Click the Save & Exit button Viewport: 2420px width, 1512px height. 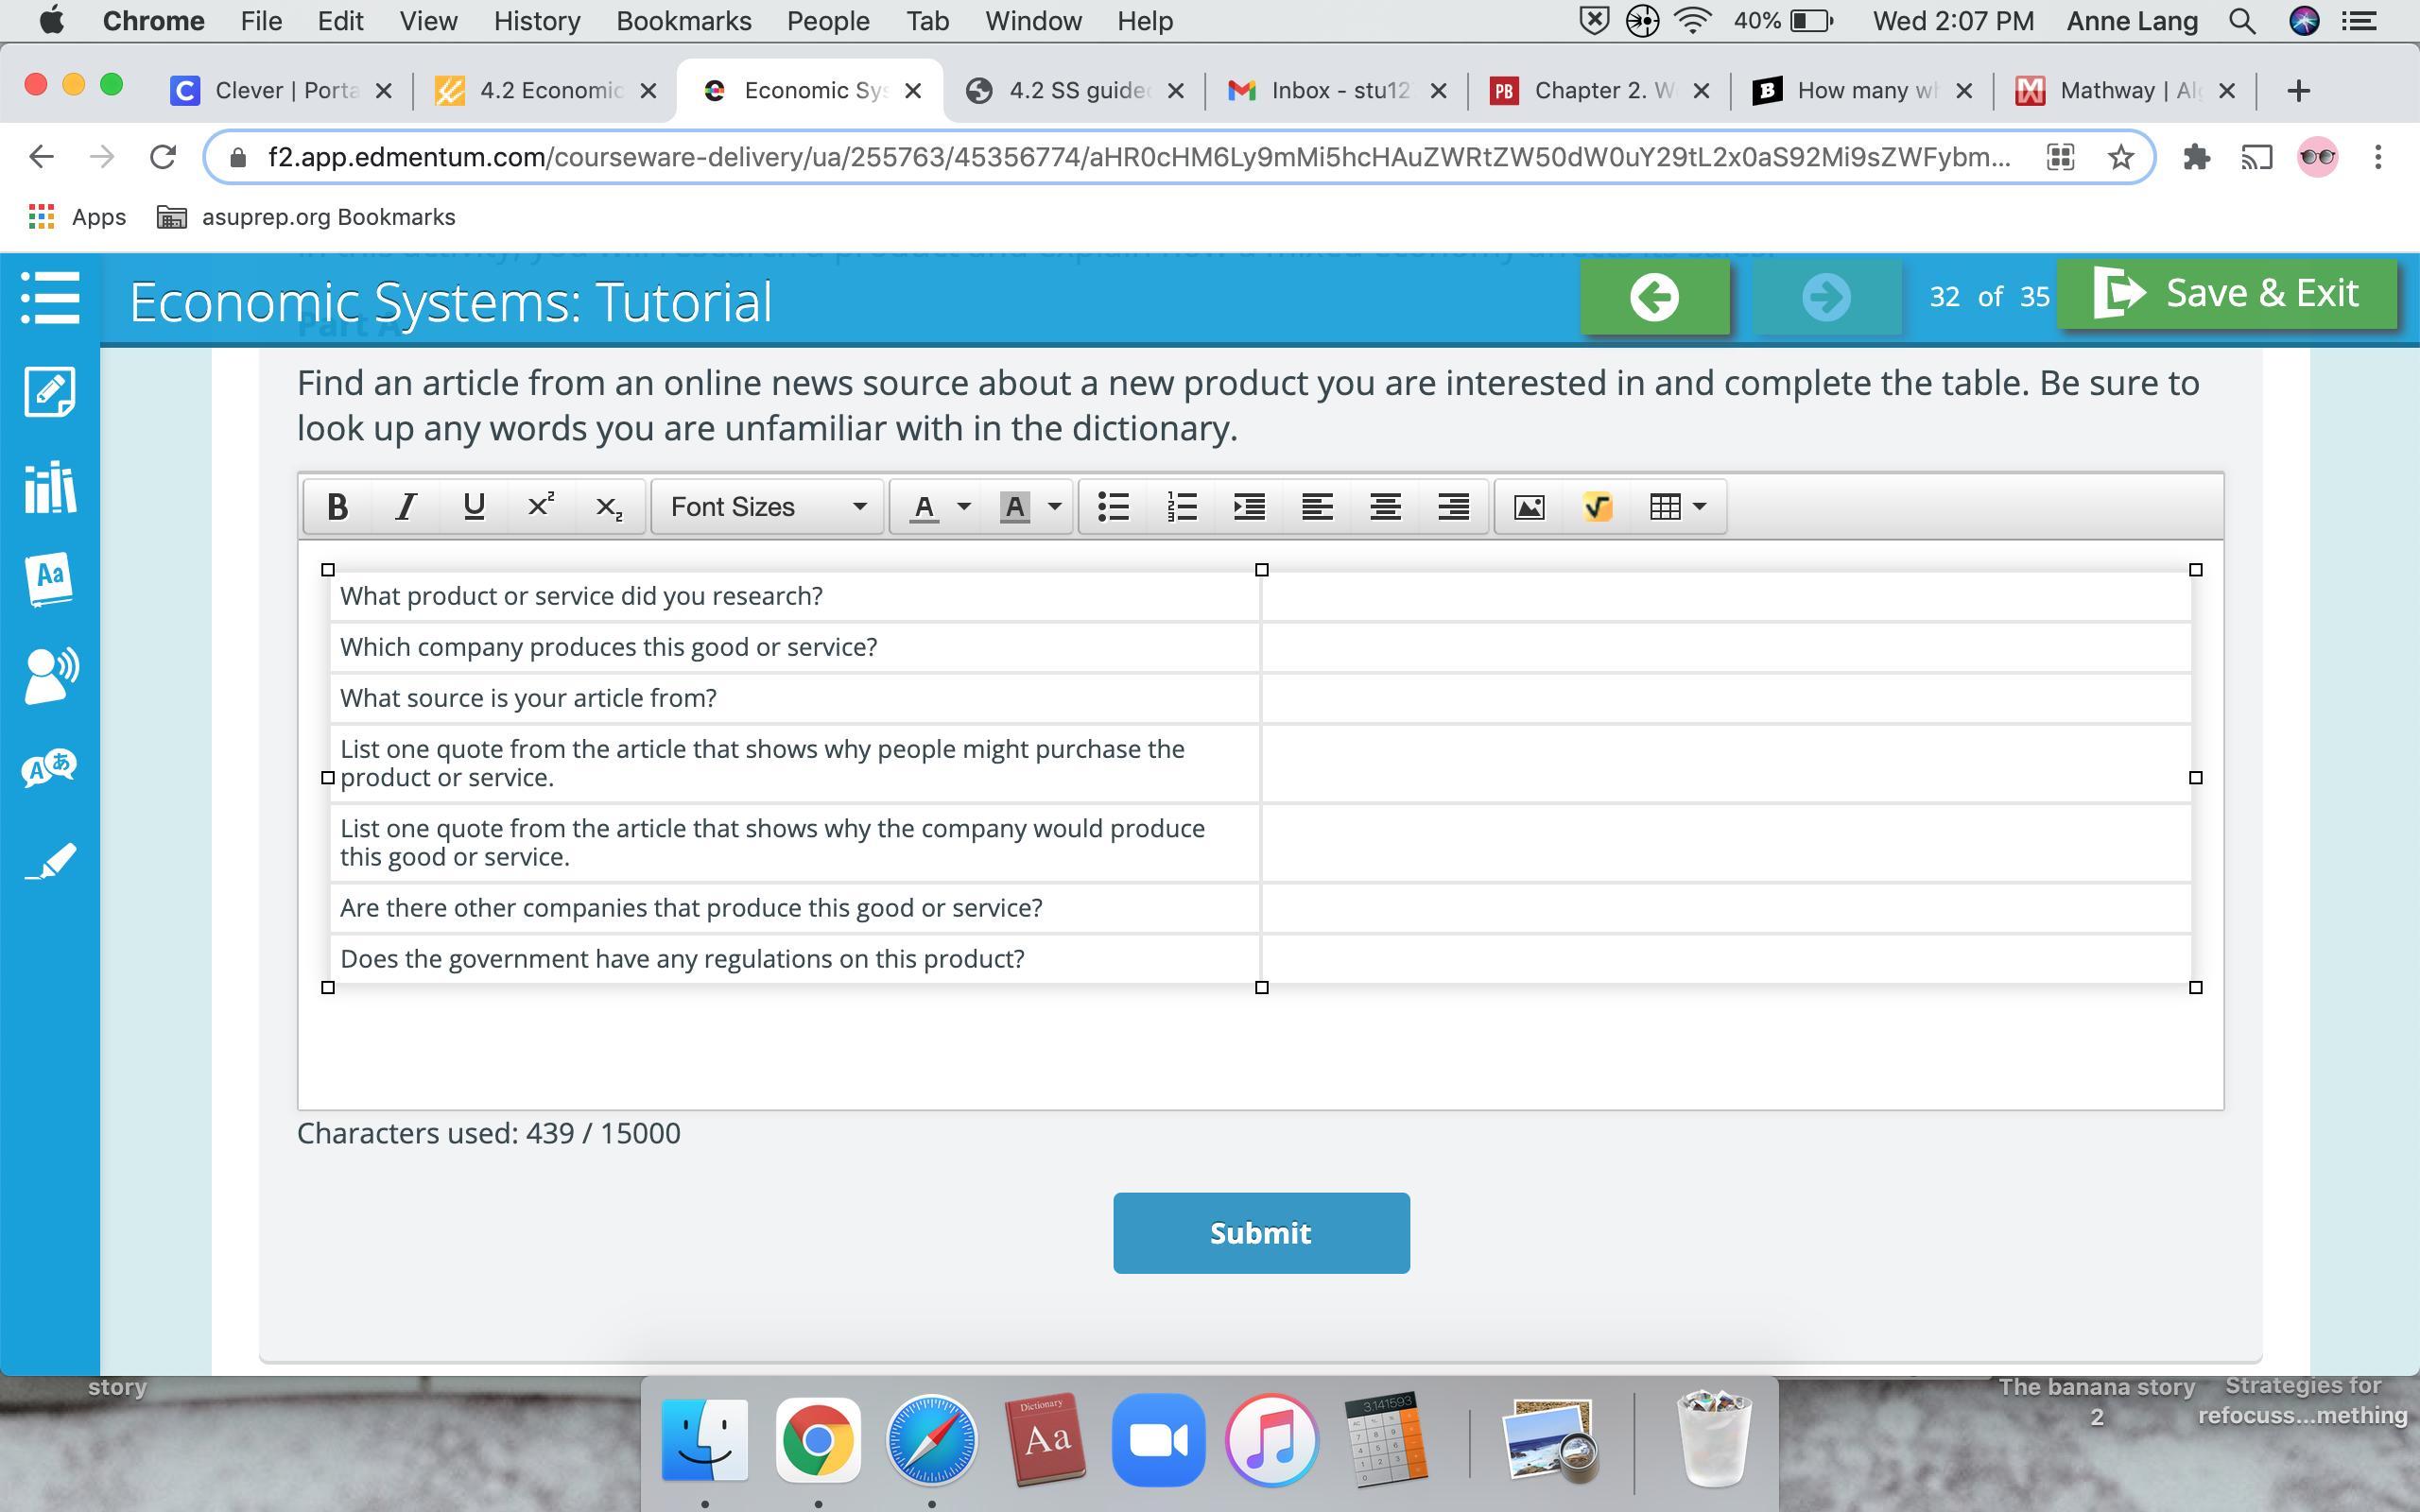[x=2226, y=294]
